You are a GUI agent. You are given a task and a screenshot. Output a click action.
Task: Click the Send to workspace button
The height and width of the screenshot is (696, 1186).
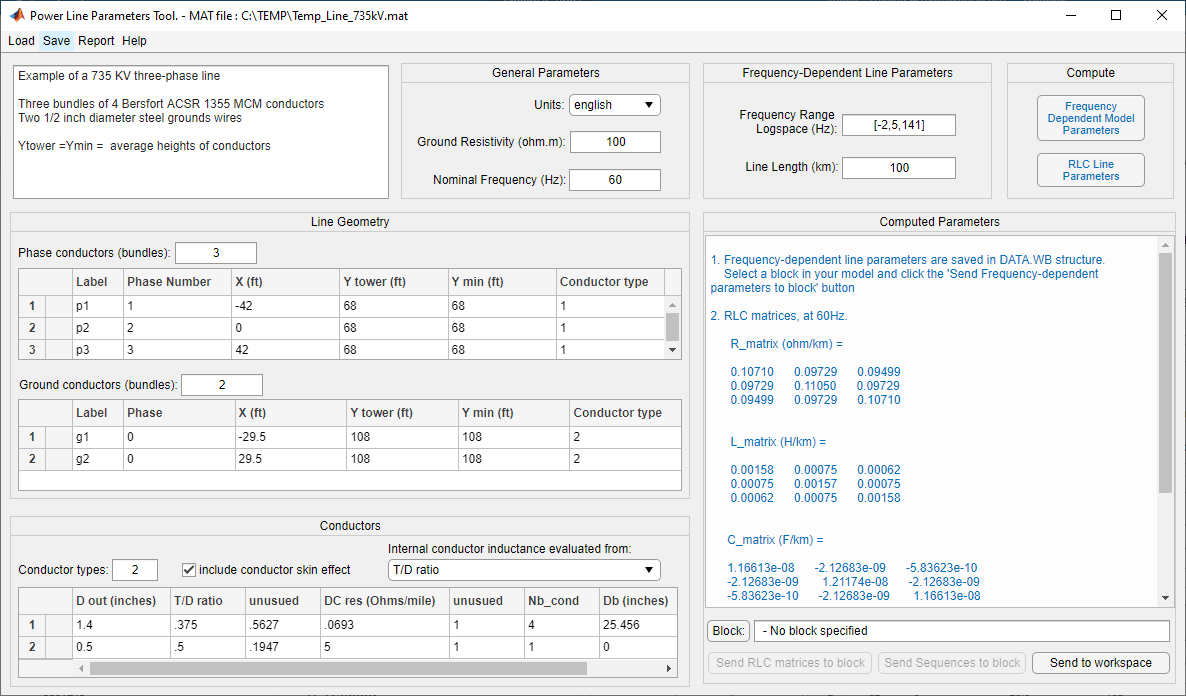[1100, 662]
